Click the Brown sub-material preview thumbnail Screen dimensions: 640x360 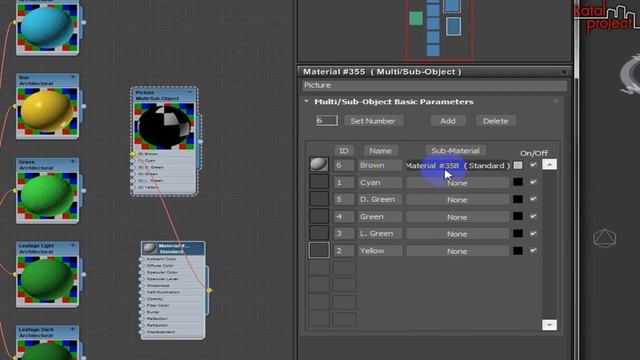click(x=319, y=164)
